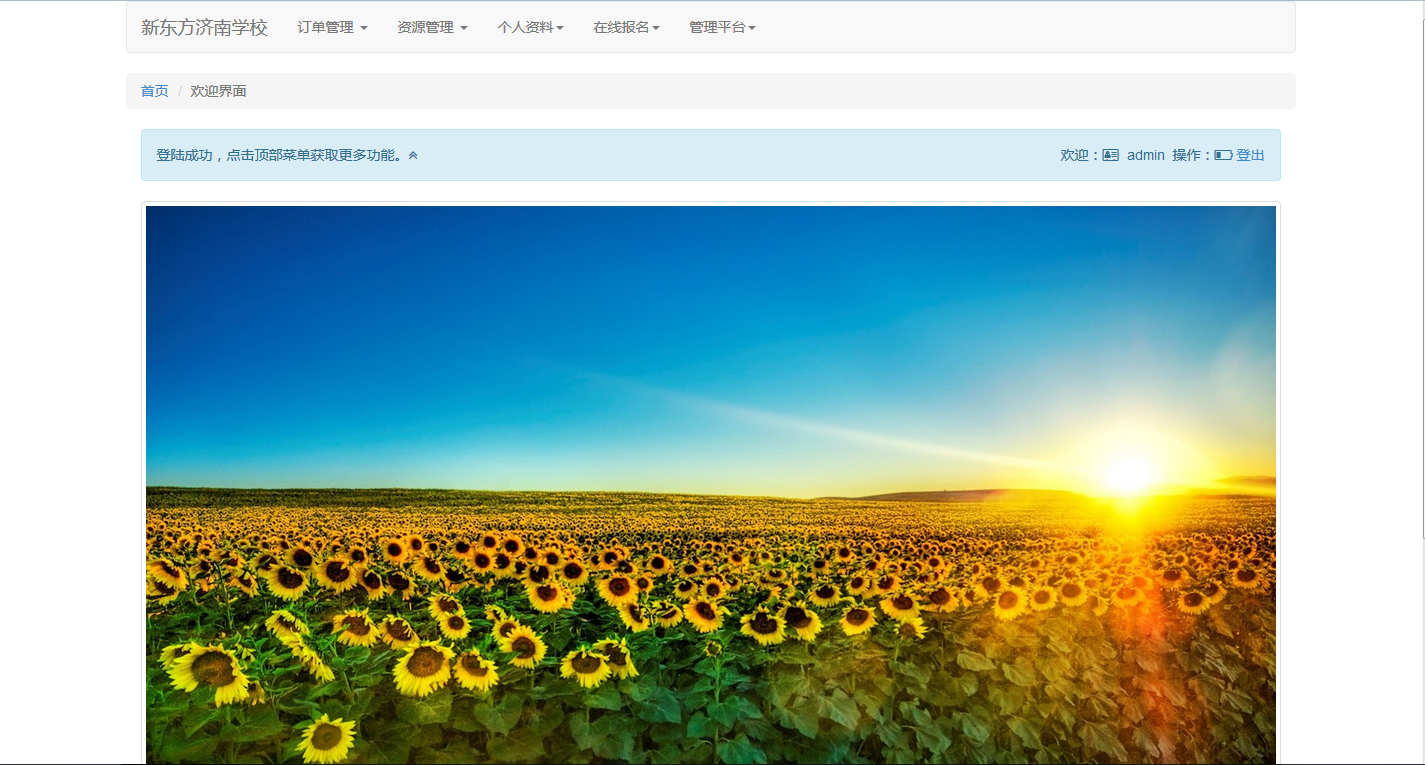Click the double chevron up icon
Viewport: 1425px width, 765px height.
413,156
